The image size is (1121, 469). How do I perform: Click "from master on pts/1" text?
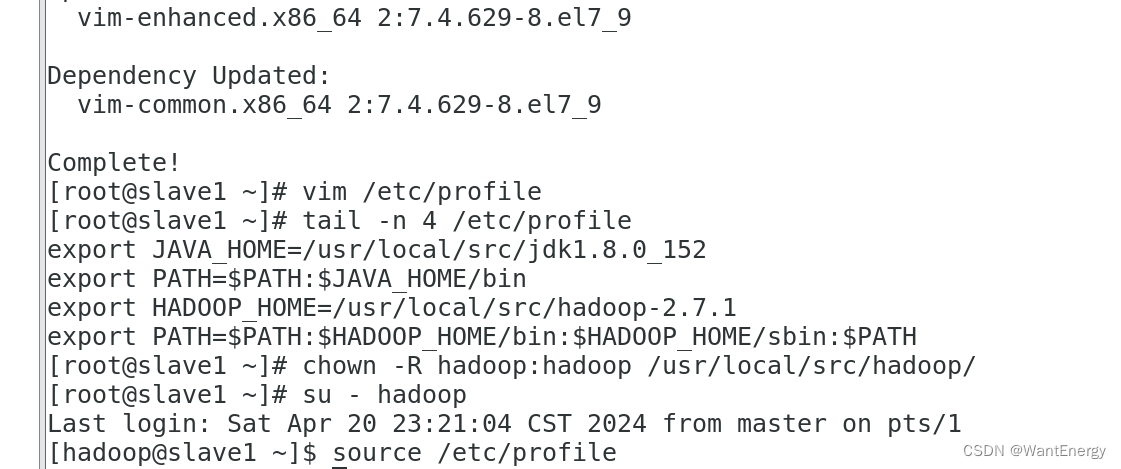[811, 424]
